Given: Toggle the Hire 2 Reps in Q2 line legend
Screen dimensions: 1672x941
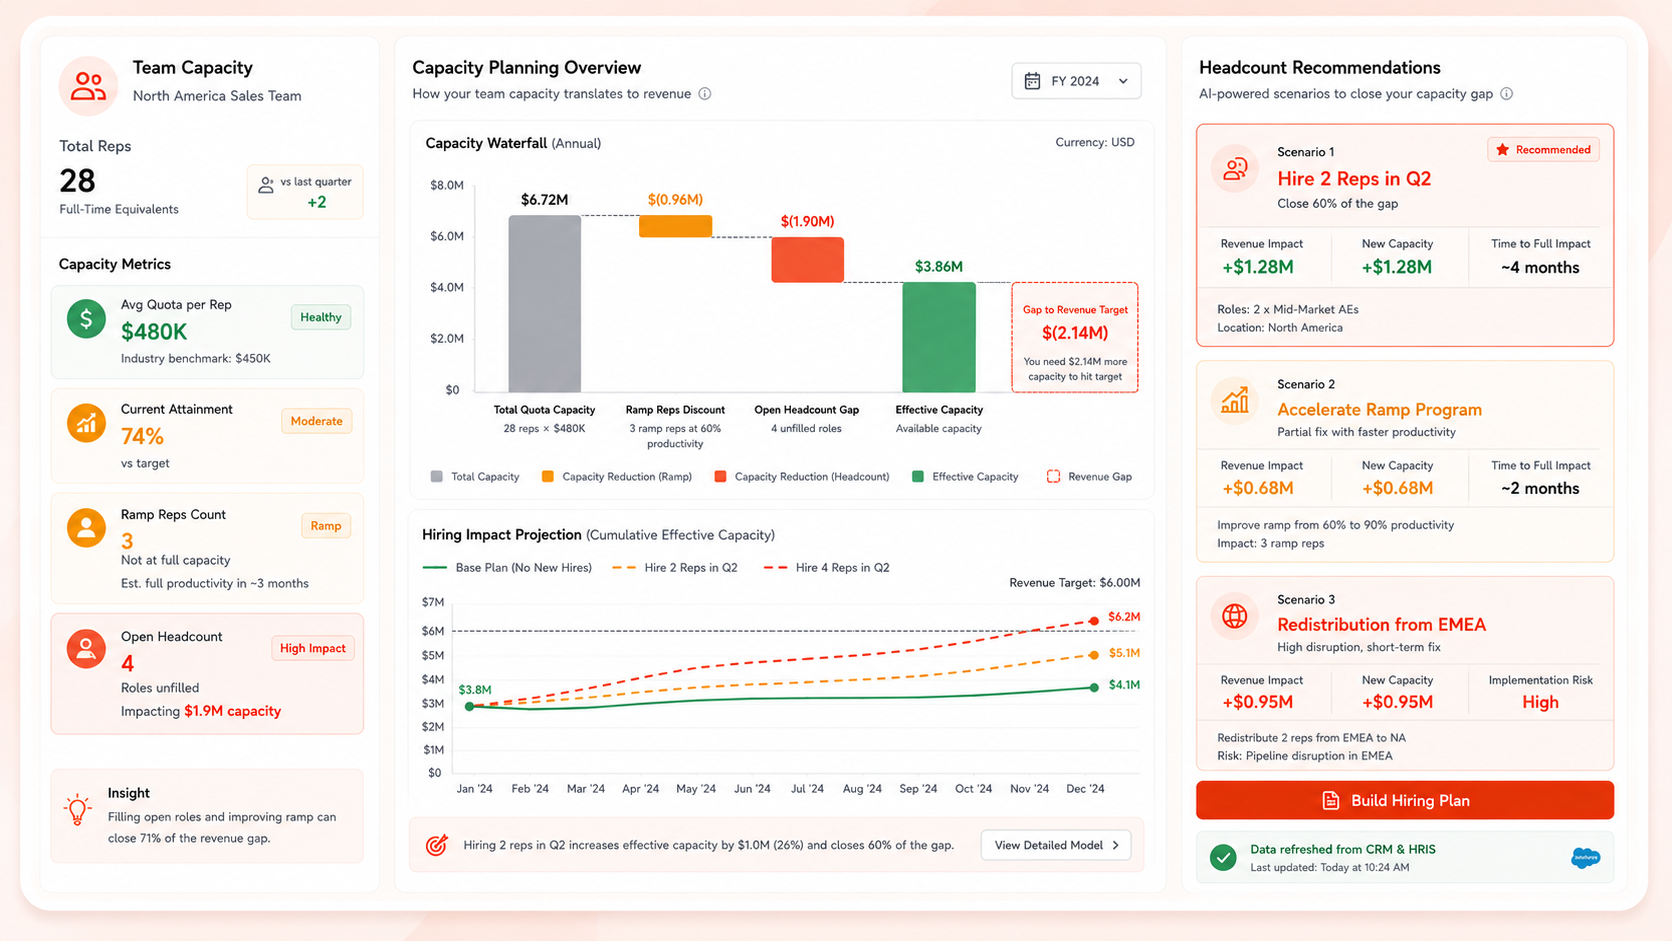Looking at the screenshot, I should pyautogui.click(x=675, y=567).
